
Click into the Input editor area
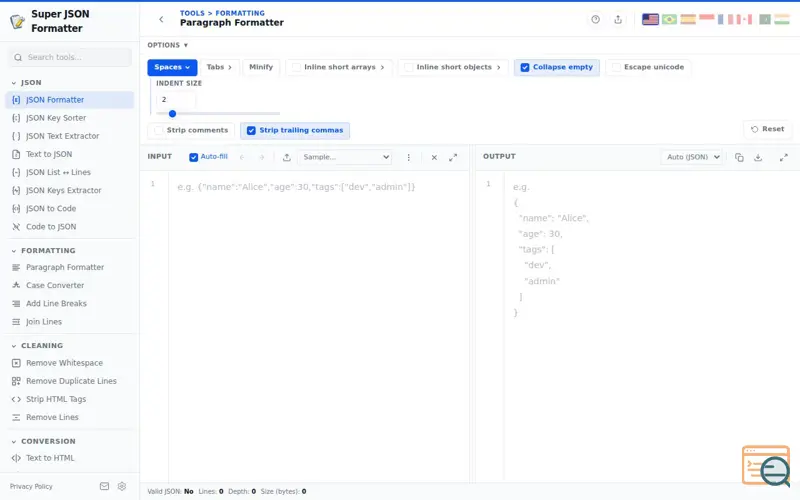click(x=318, y=327)
